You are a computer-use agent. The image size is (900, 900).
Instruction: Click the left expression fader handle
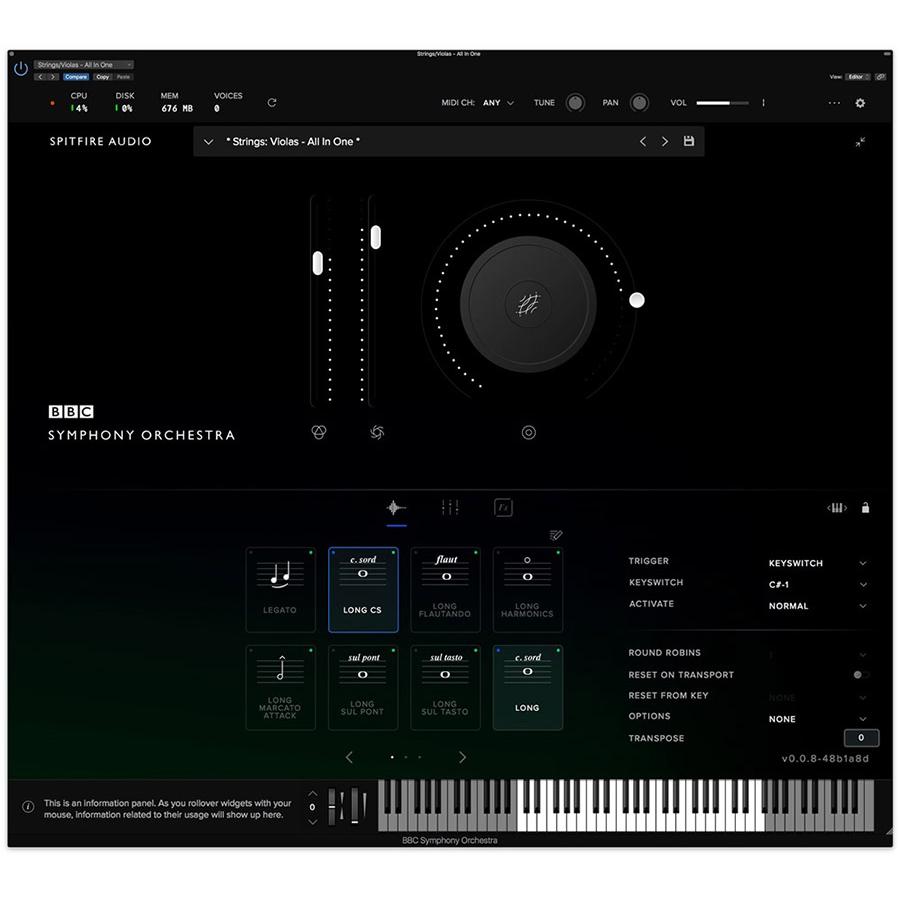coord(317,263)
